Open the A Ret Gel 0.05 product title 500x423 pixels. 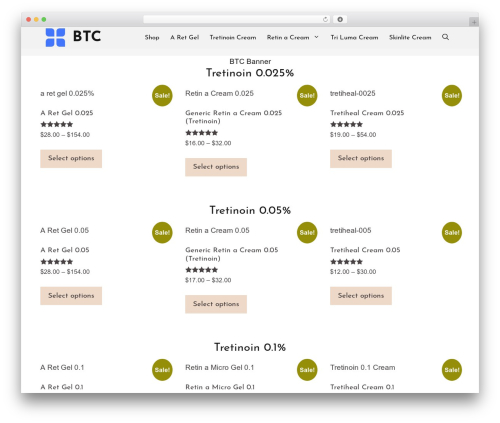pyautogui.click(x=65, y=250)
